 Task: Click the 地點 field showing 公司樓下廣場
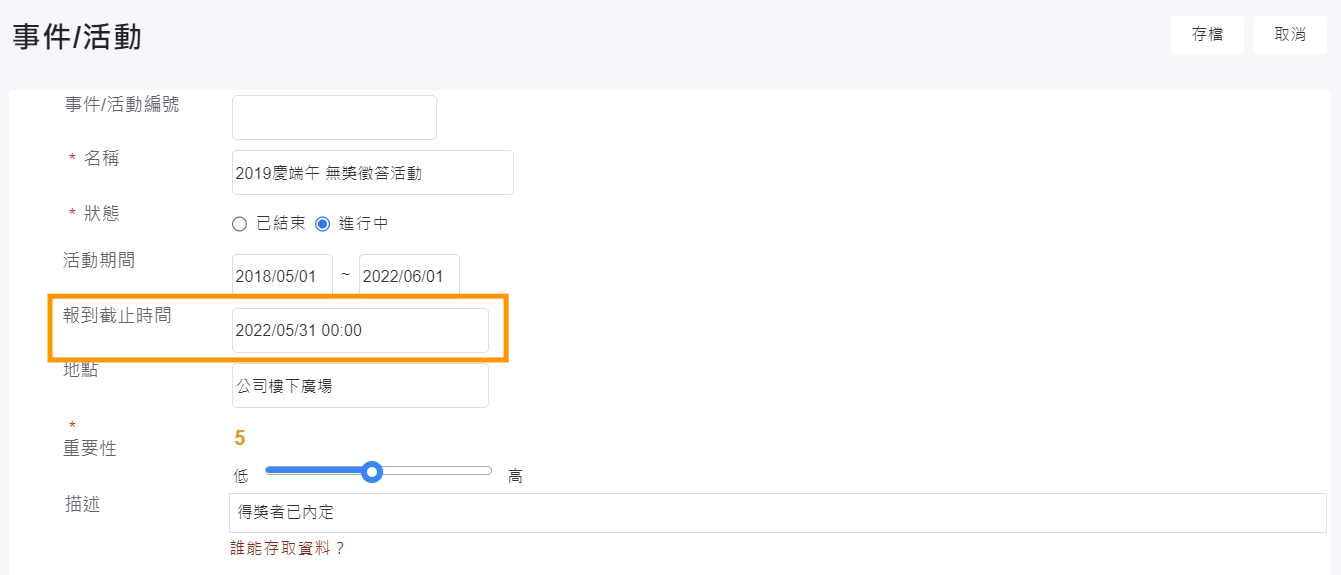coord(360,386)
